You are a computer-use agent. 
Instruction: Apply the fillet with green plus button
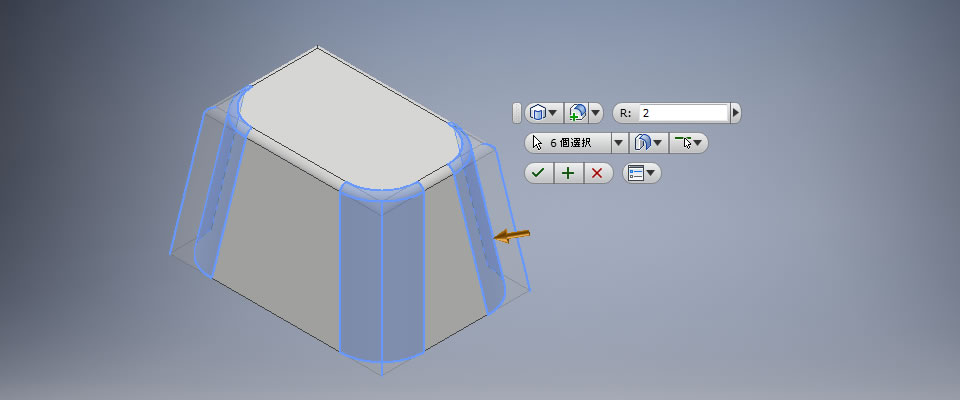[569, 173]
